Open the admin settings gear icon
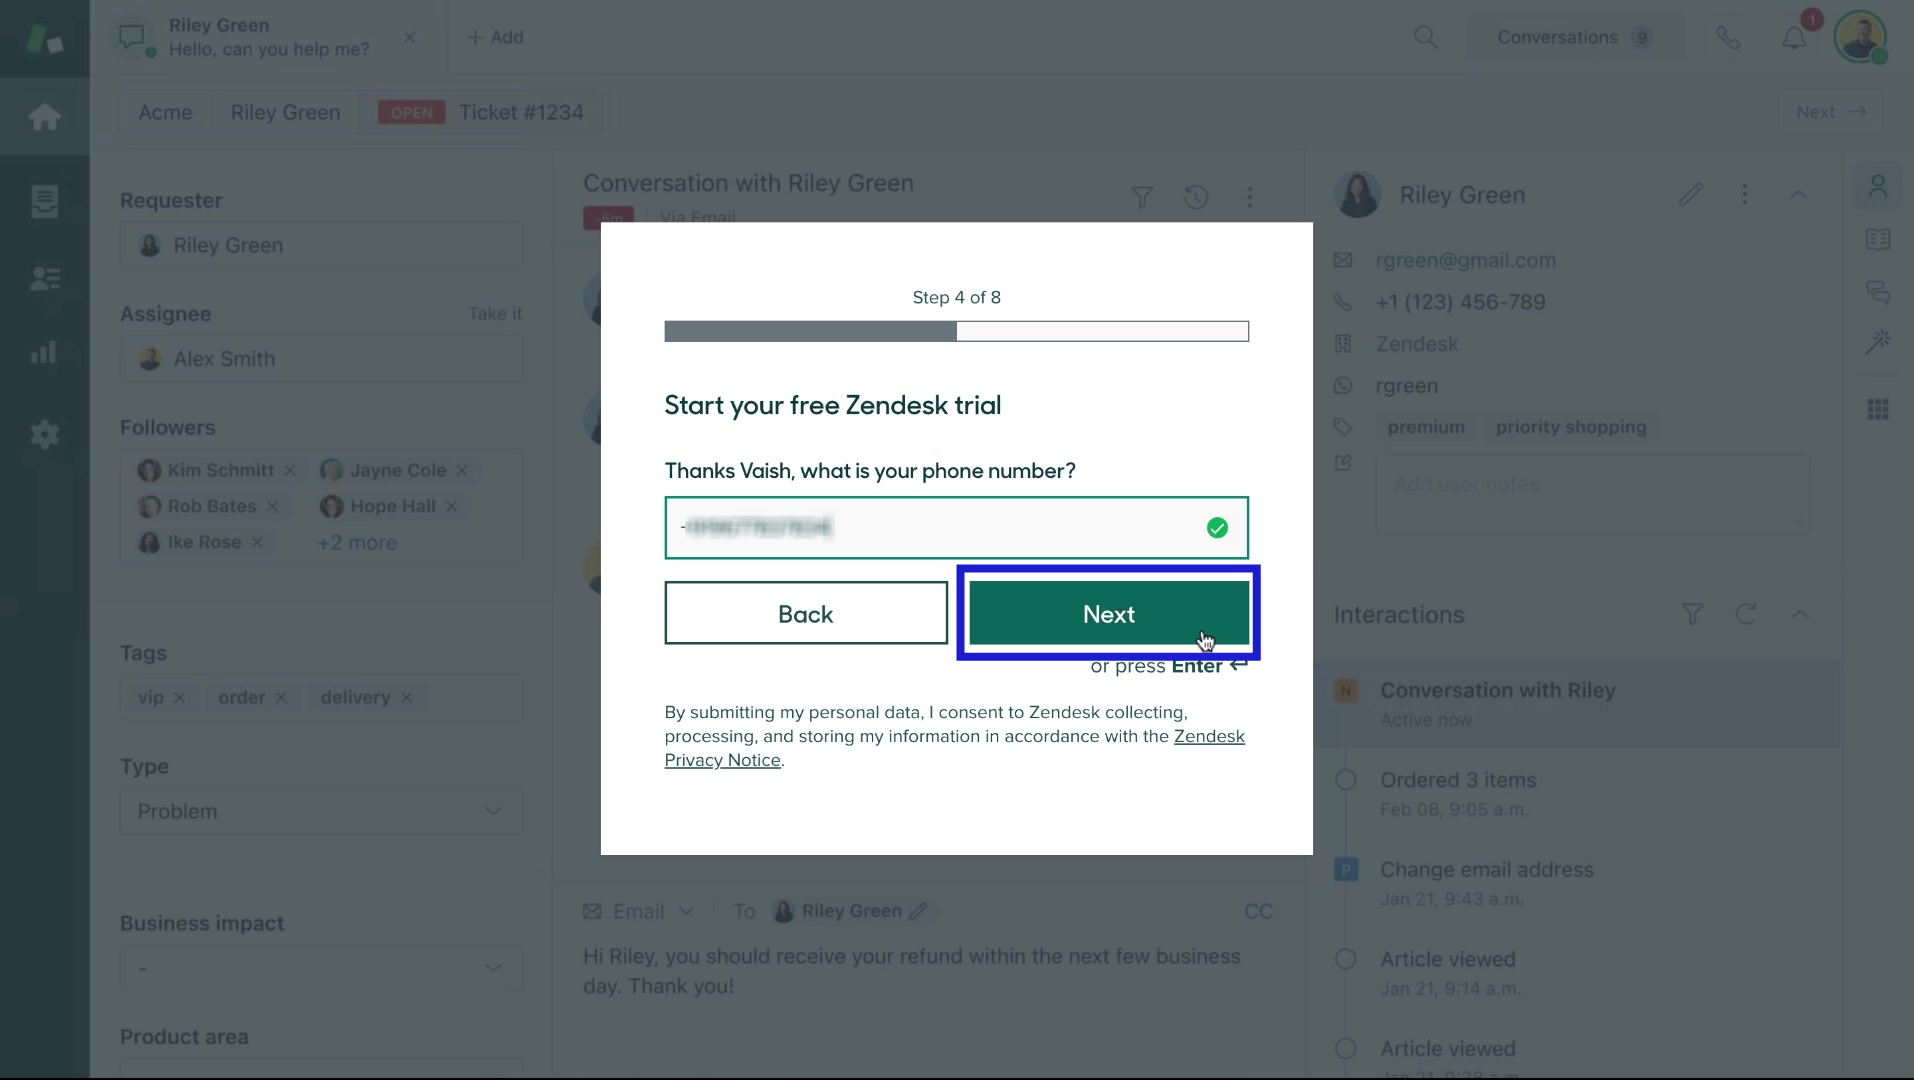 click(44, 434)
